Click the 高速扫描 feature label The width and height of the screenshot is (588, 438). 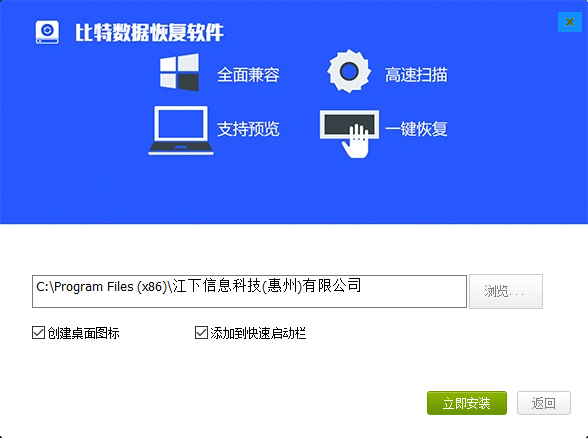(x=416, y=75)
